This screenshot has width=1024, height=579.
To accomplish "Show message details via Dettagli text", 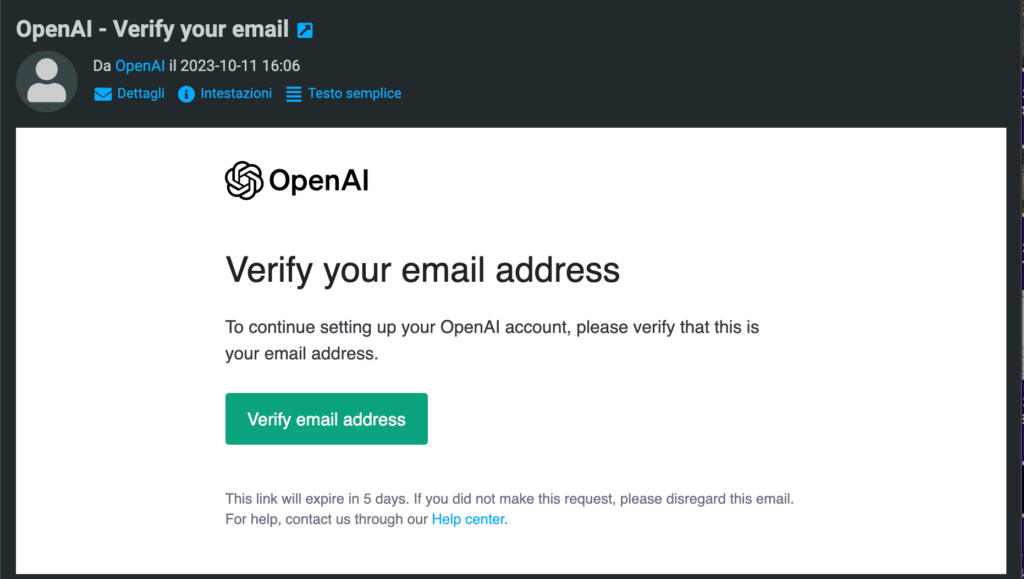I will [142, 93].
